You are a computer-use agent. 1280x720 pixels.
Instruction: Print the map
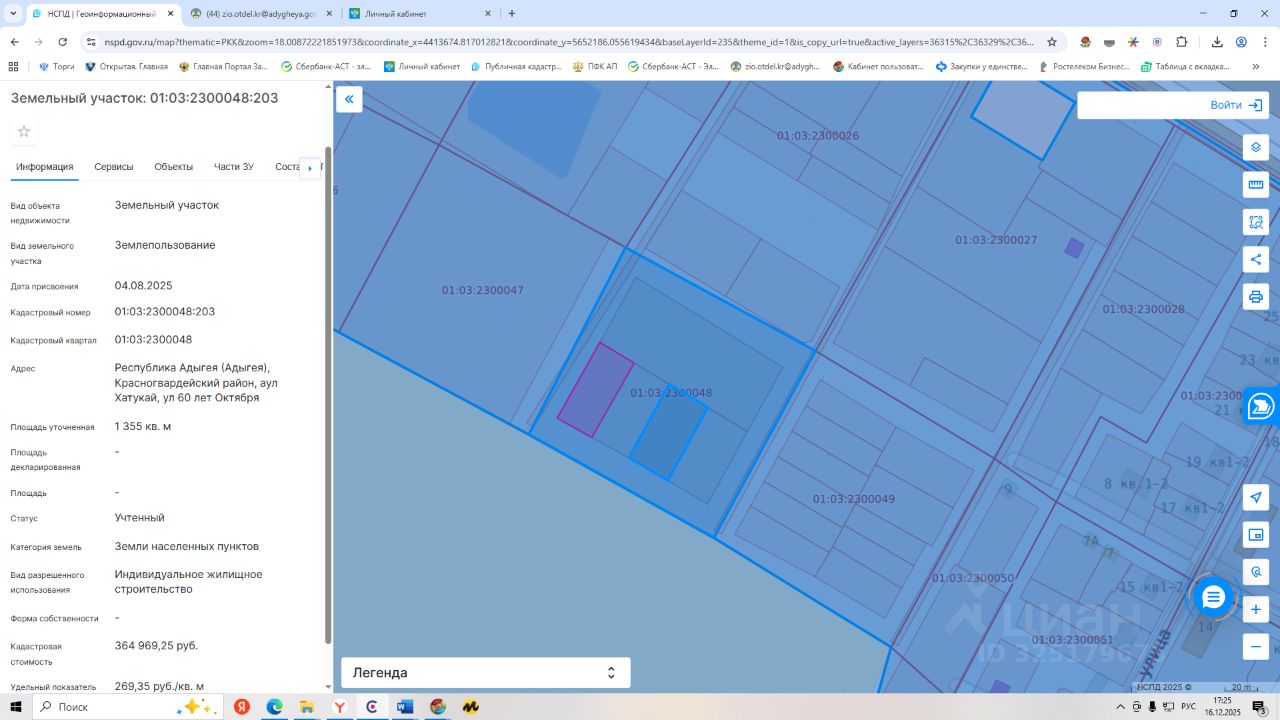point(1256,297)
